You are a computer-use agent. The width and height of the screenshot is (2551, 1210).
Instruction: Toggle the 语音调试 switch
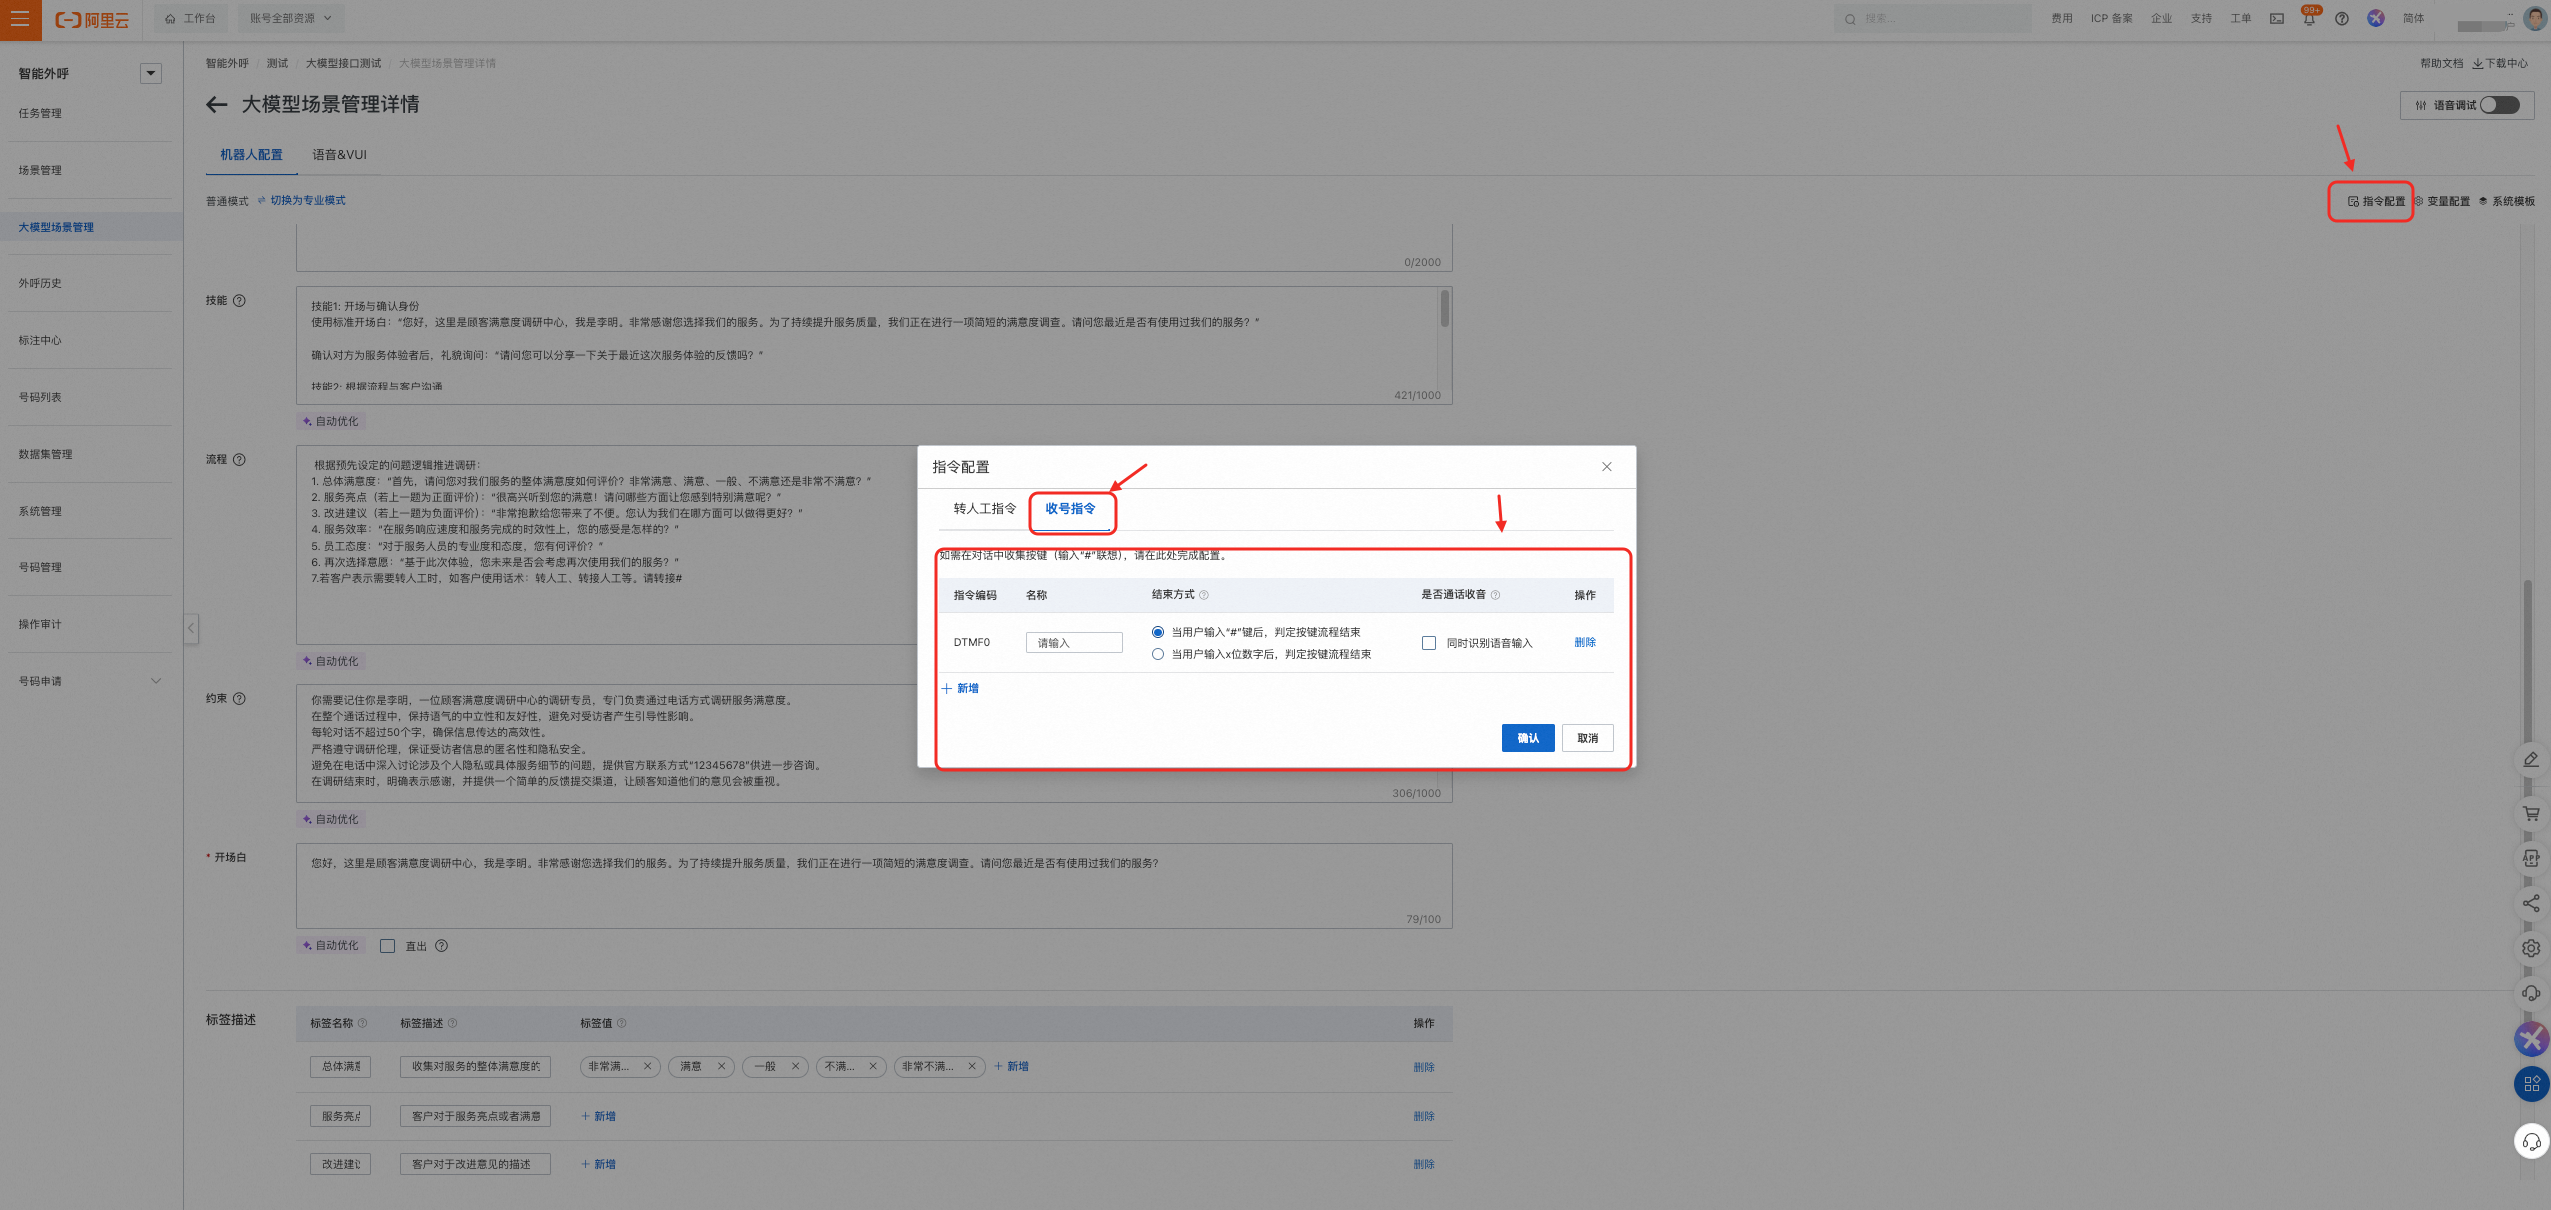[x=2499, y=105]
